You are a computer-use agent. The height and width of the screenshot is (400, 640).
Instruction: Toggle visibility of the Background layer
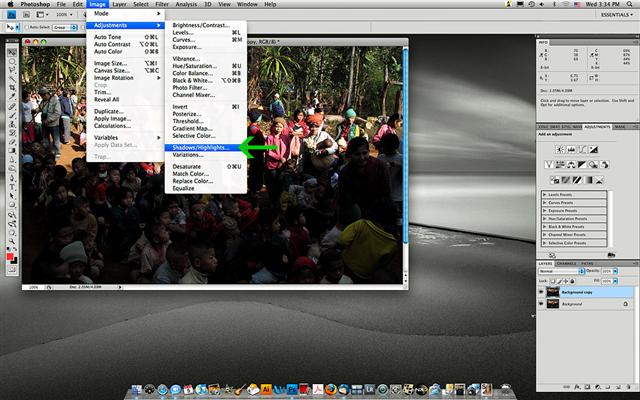[x=542, y=303]
